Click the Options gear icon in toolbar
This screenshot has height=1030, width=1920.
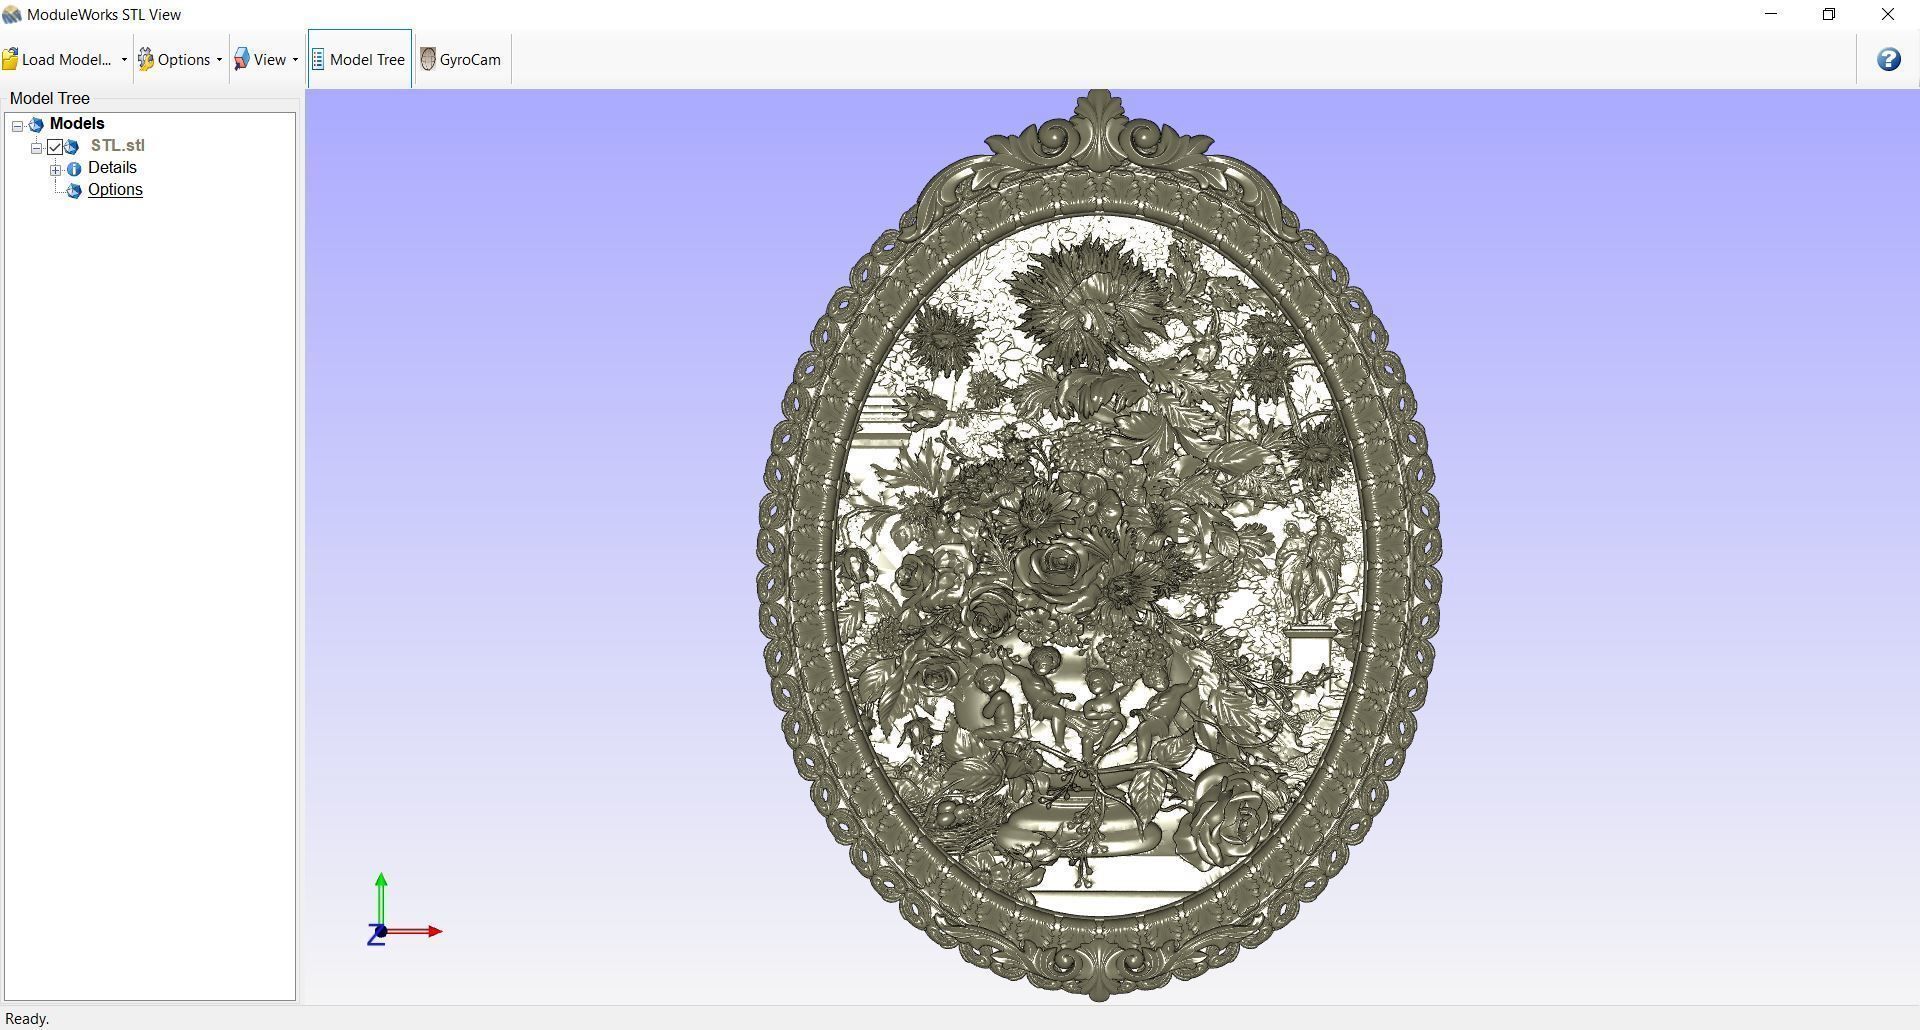pyautogui.click(x=146, y=60)
